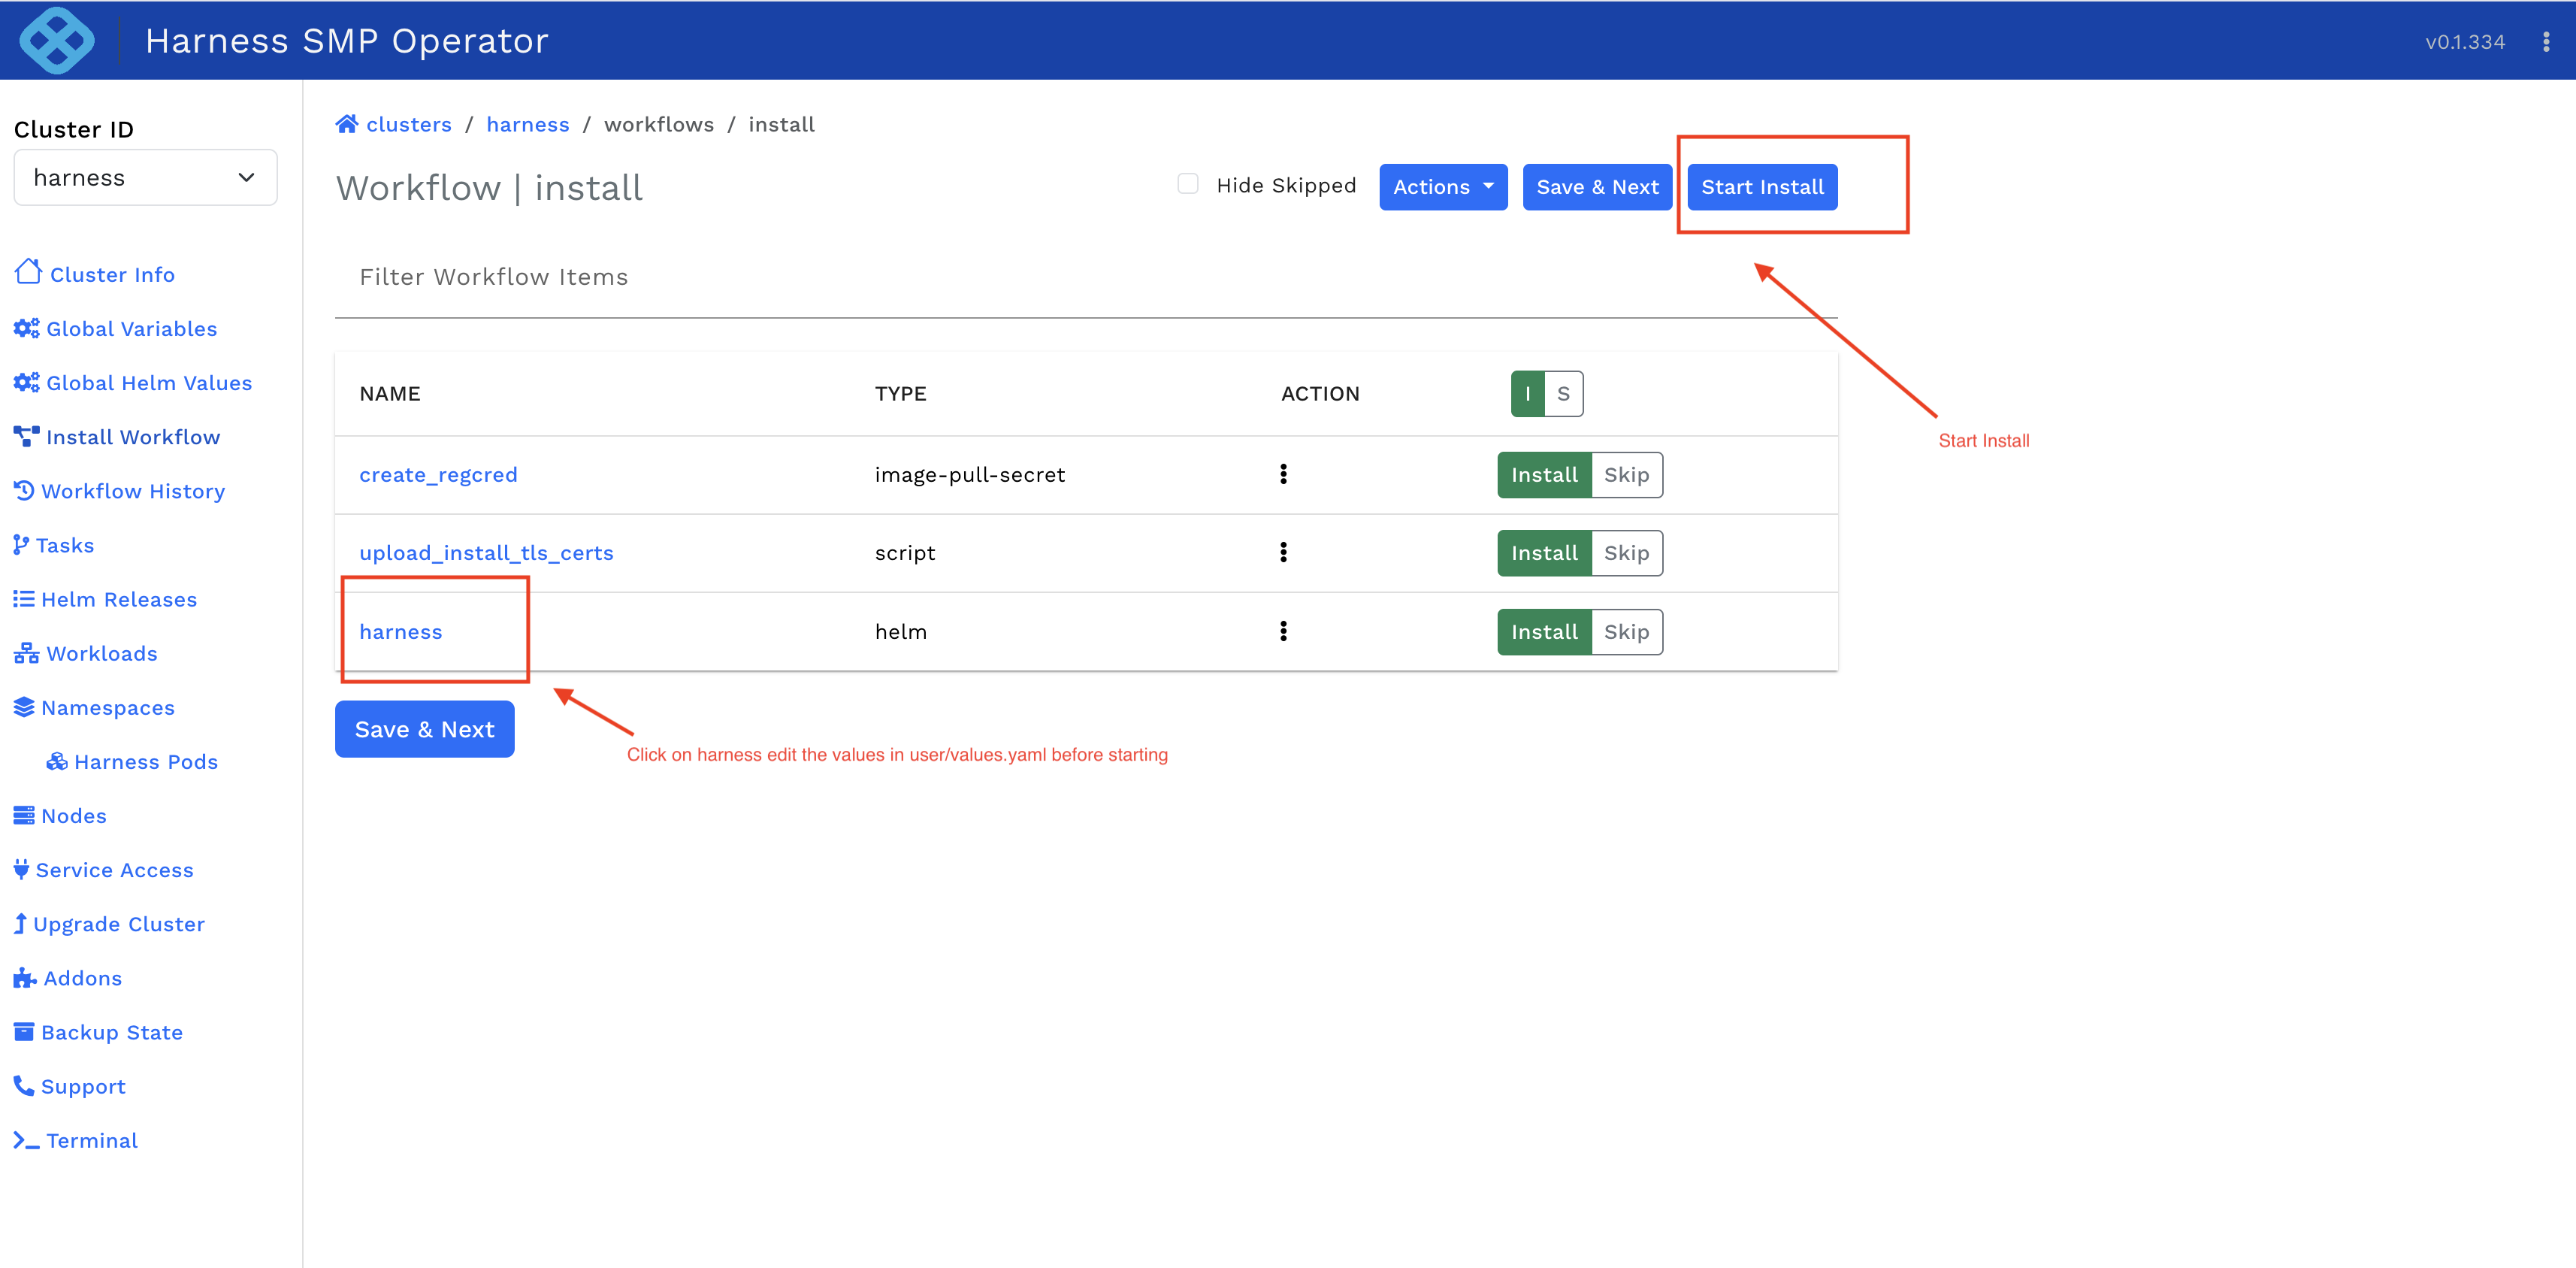The image size is (2576, 1268).
Task: Expand the Actions dropdown button
Action: pos(1443,187)
